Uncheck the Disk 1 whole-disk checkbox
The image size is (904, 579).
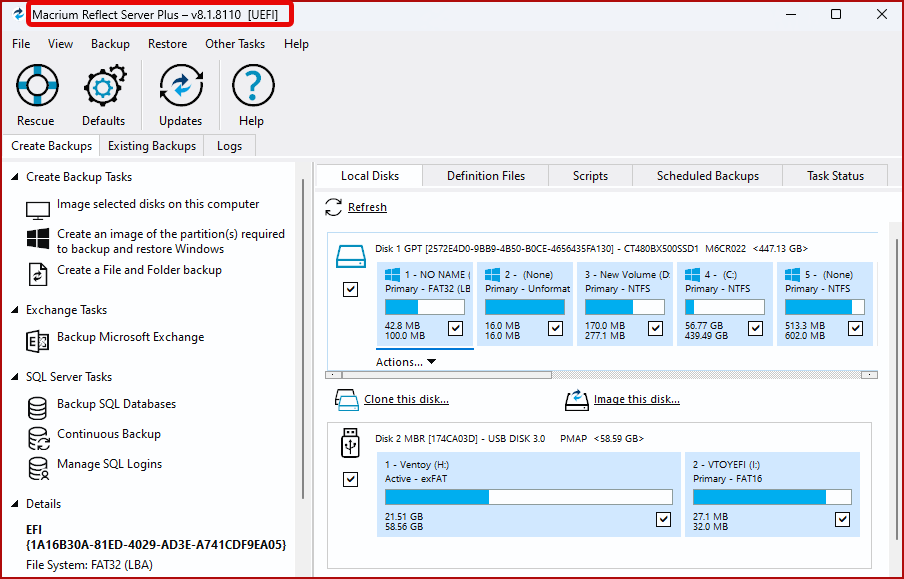351,289
